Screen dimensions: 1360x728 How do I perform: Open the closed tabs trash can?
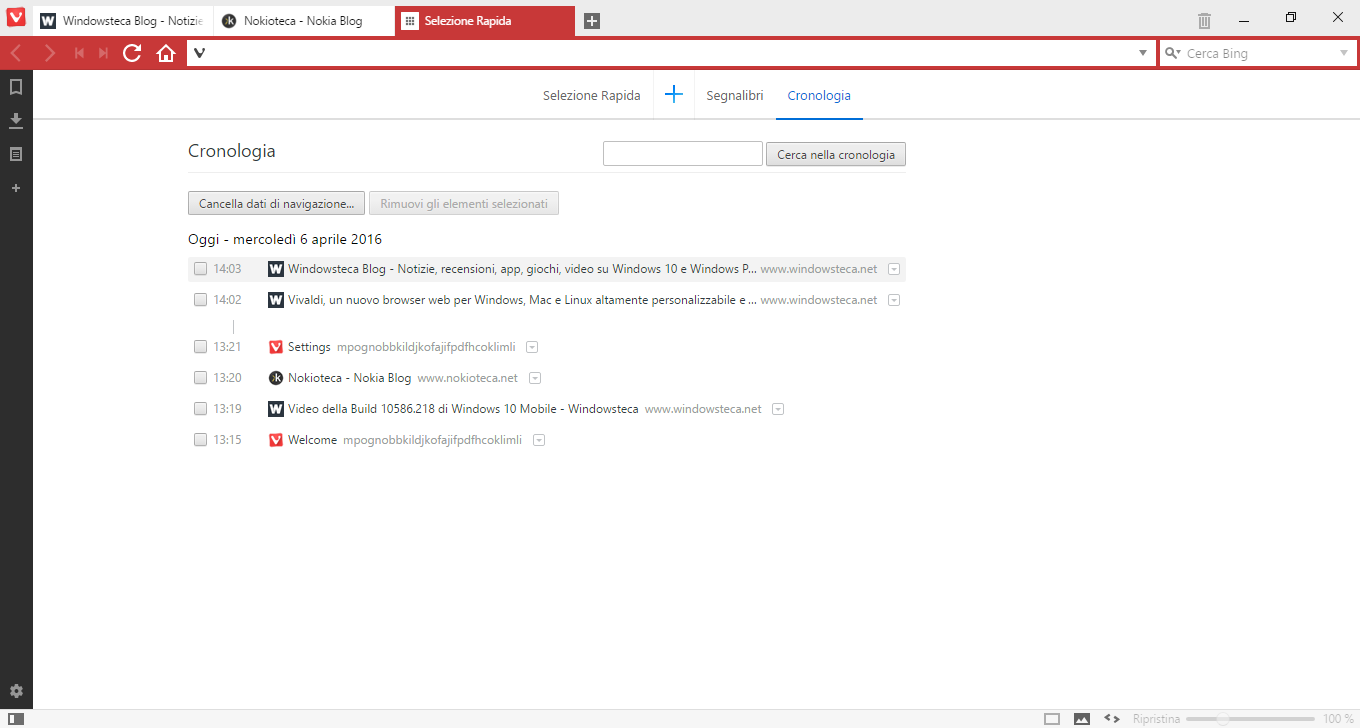(x=1205, y=20)
